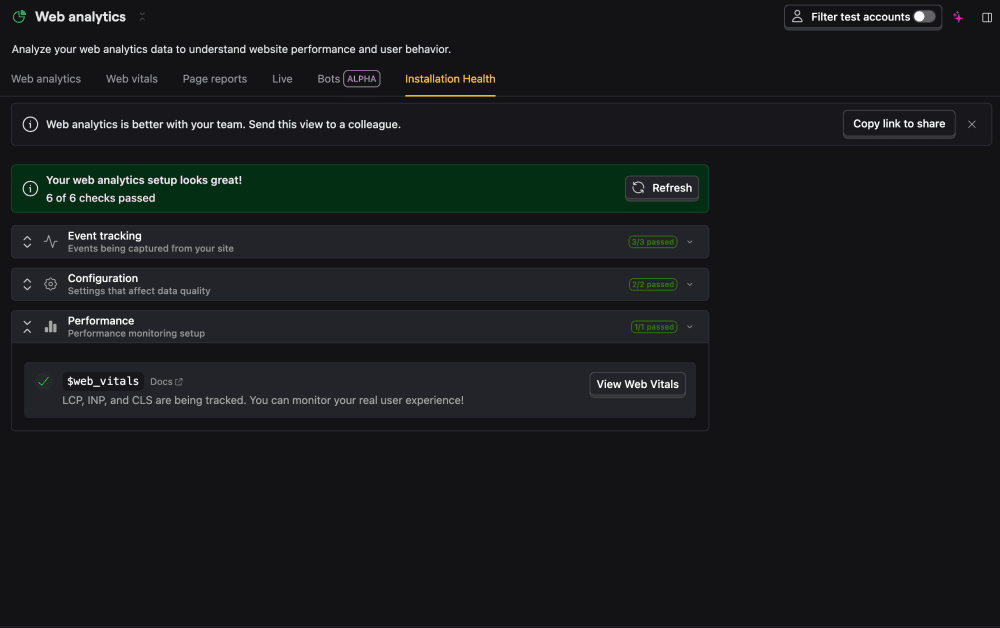Click 'Settings that affect data quality' text
This screenshot has width=1000, height=628.
tap(139, 291)
